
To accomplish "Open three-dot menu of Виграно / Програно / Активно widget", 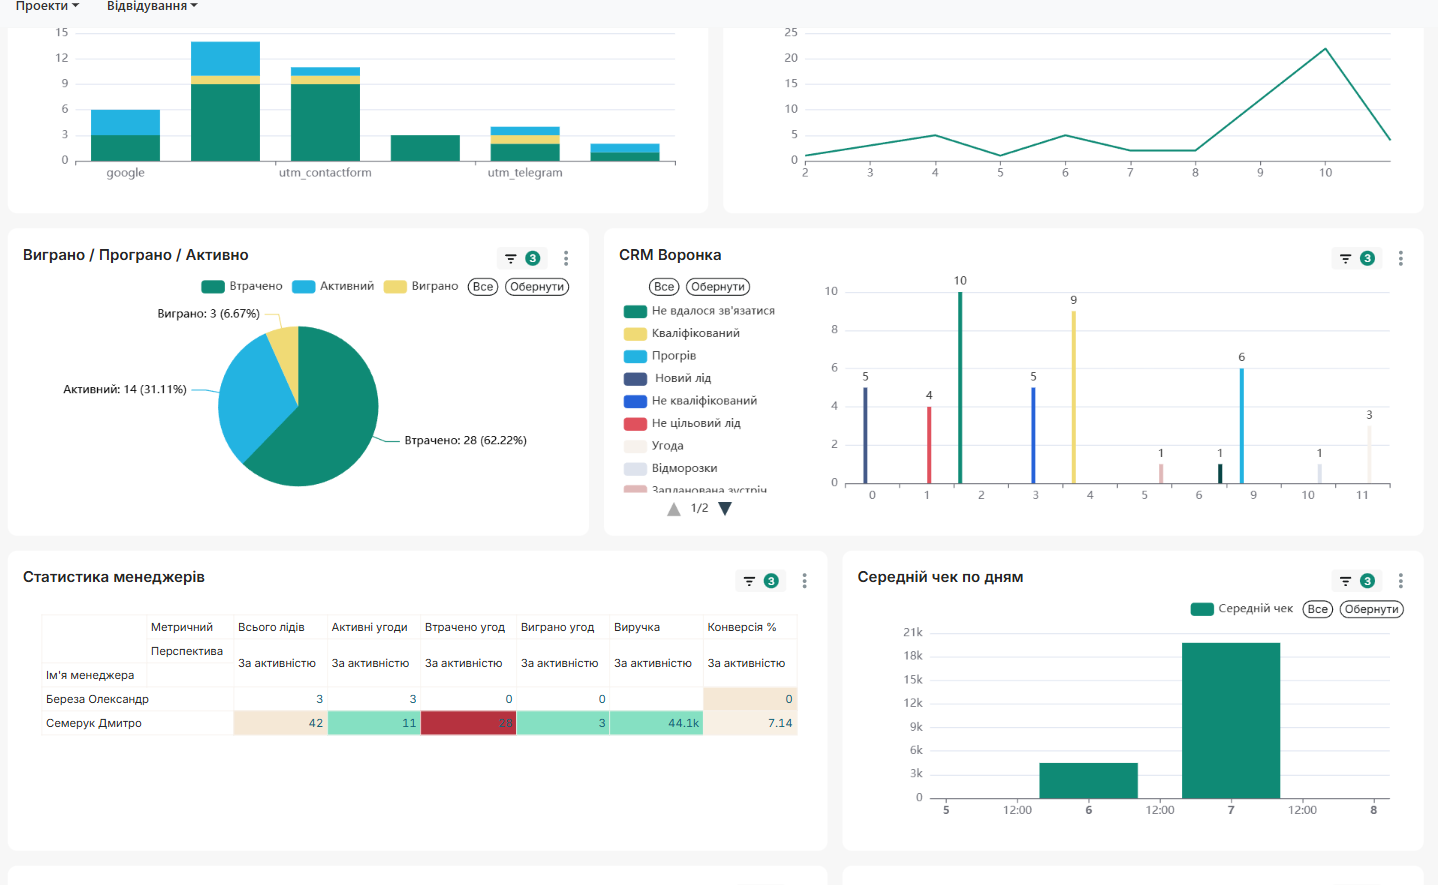I will [x=566, y=258].
